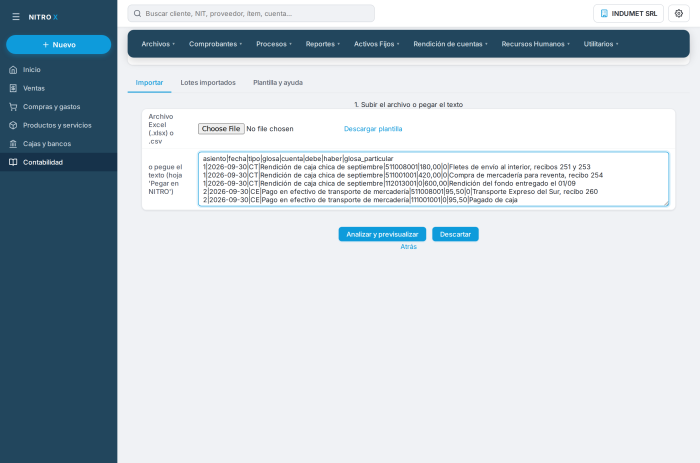
Task: Switch to Lotes importados tab
Action: (x=208, y=83)
